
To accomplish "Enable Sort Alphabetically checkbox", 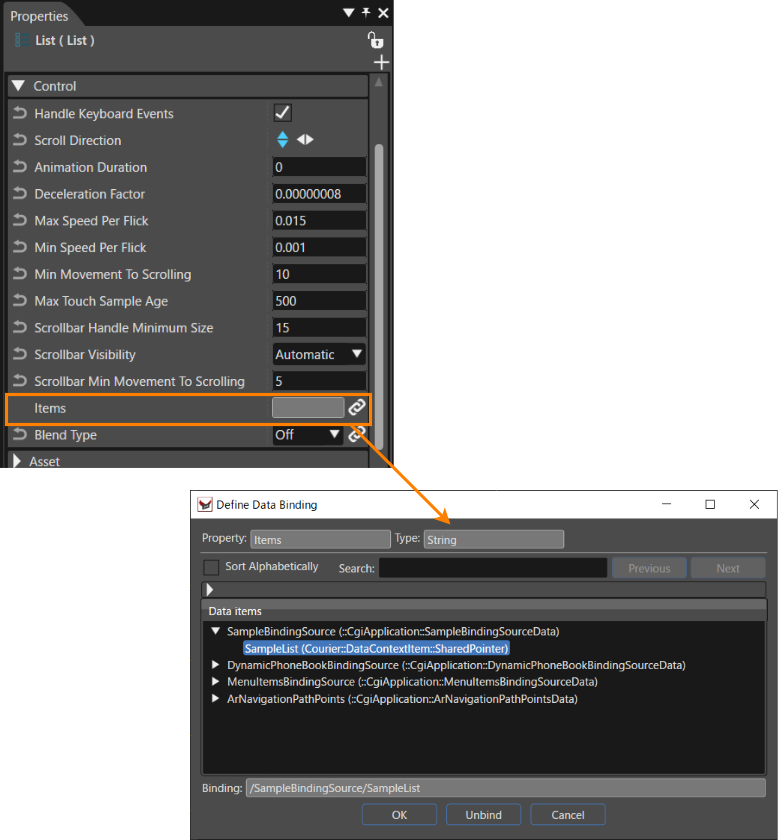I will tap(211, 567).
